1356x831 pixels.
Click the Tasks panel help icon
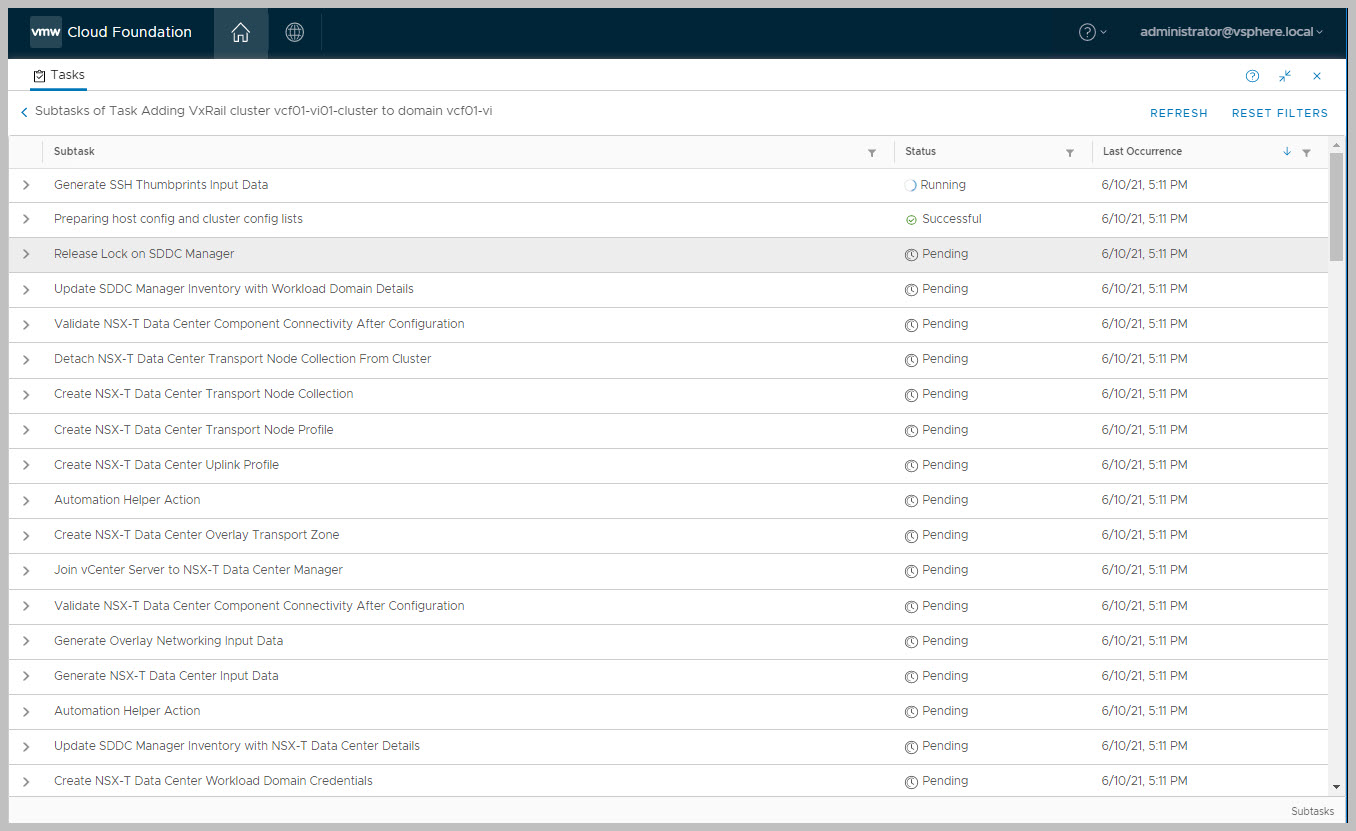tap(1252, 76)
